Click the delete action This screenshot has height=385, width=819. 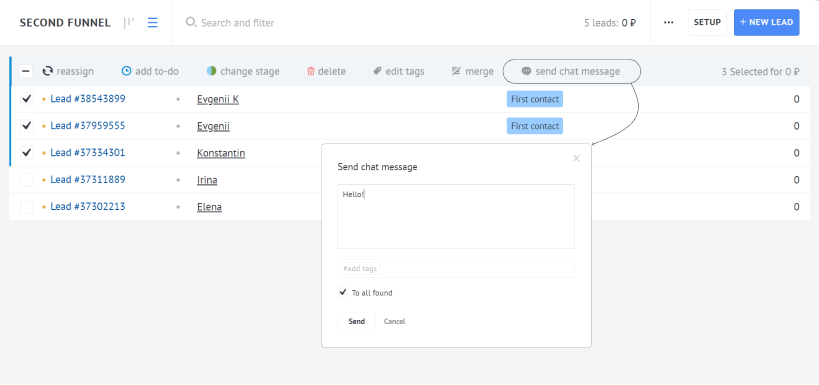[326, 71]
